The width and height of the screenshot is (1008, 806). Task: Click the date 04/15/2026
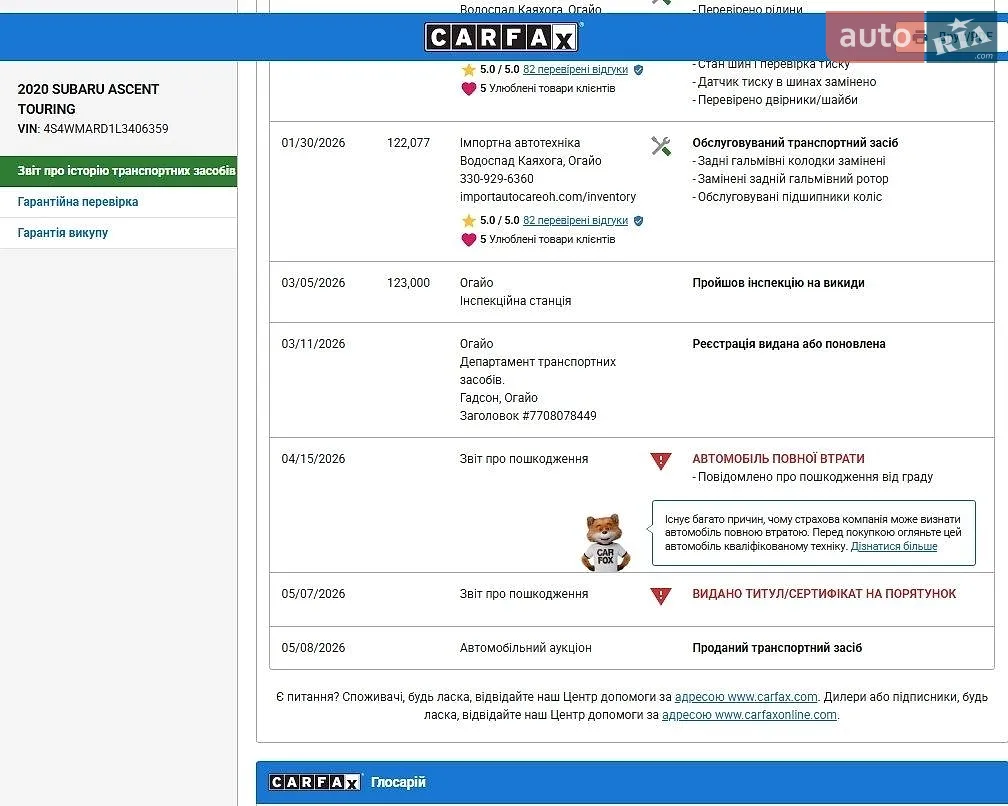pos(313,459)
